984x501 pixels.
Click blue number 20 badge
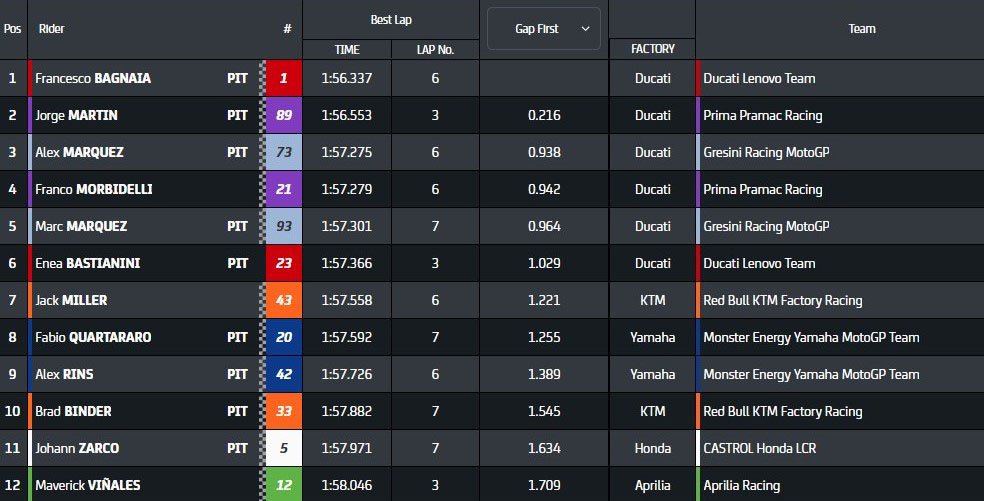coord(284,338)
